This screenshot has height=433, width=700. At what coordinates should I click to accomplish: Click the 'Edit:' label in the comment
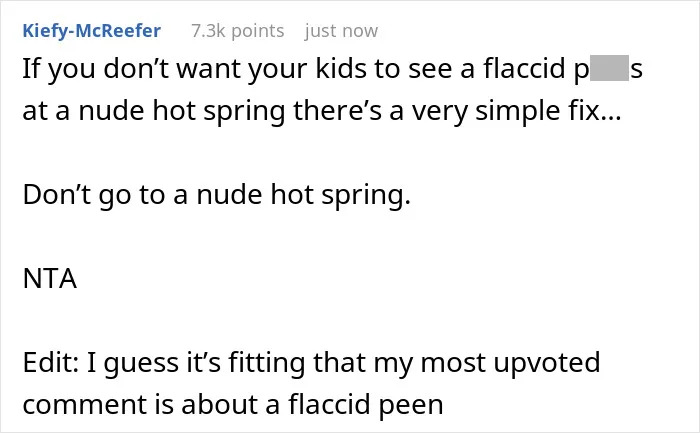pyautogui.click(x=50, y=362)
